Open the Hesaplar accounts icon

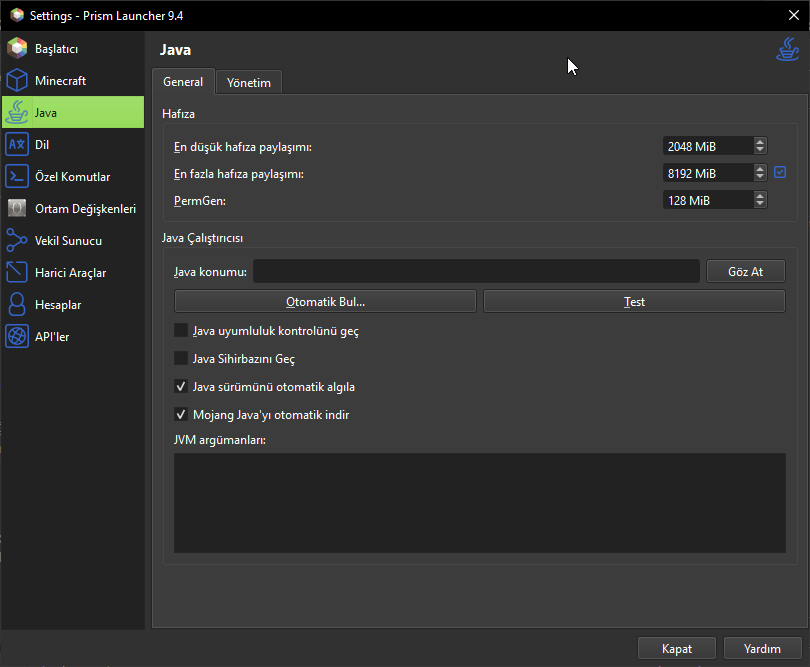[17, 305]
